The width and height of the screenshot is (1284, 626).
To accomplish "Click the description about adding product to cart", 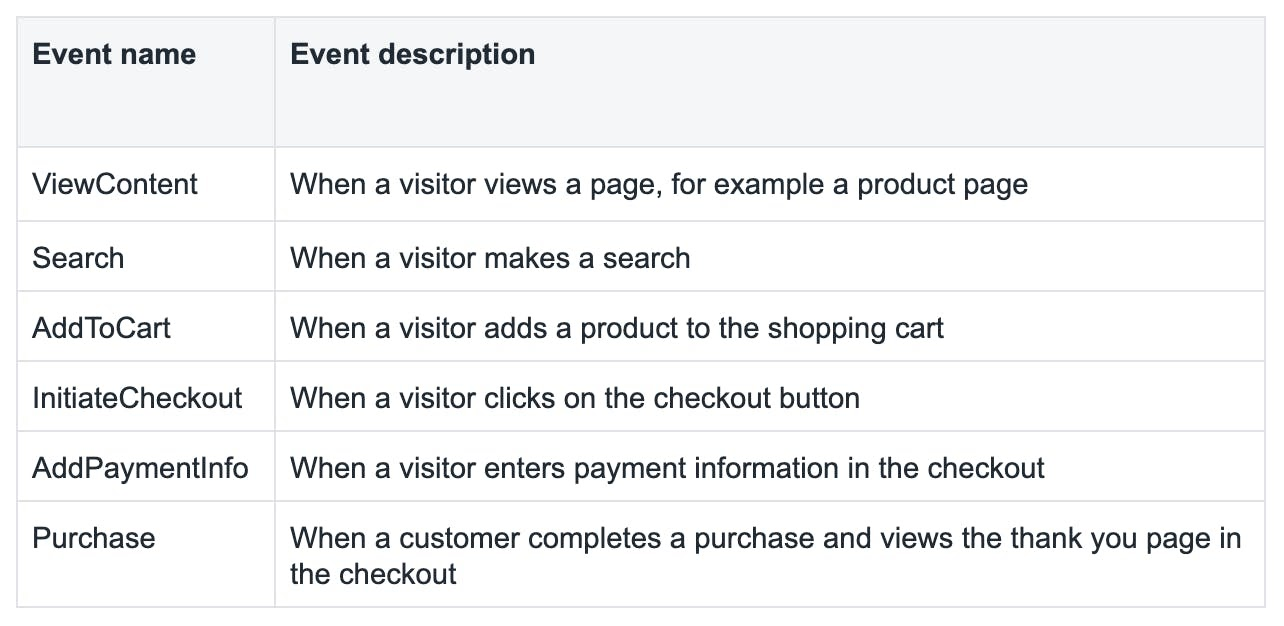I will pyautogui.click(x=617, y=328).
